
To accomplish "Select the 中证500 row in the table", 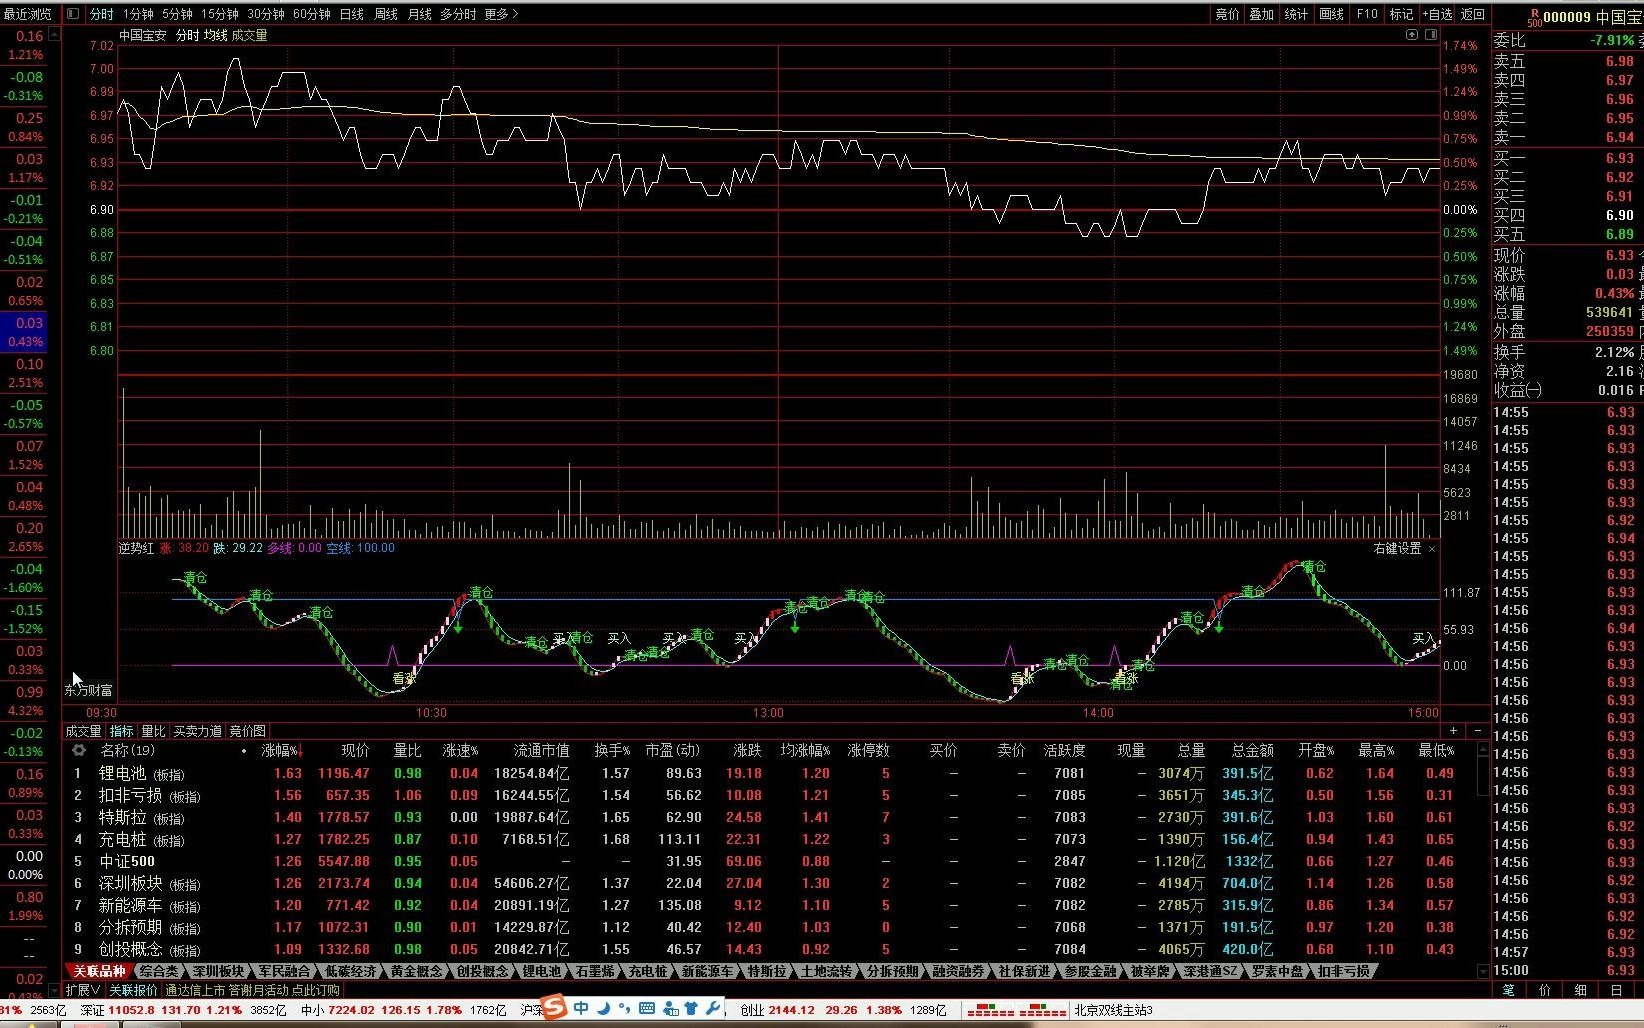I will pos(769,861).
